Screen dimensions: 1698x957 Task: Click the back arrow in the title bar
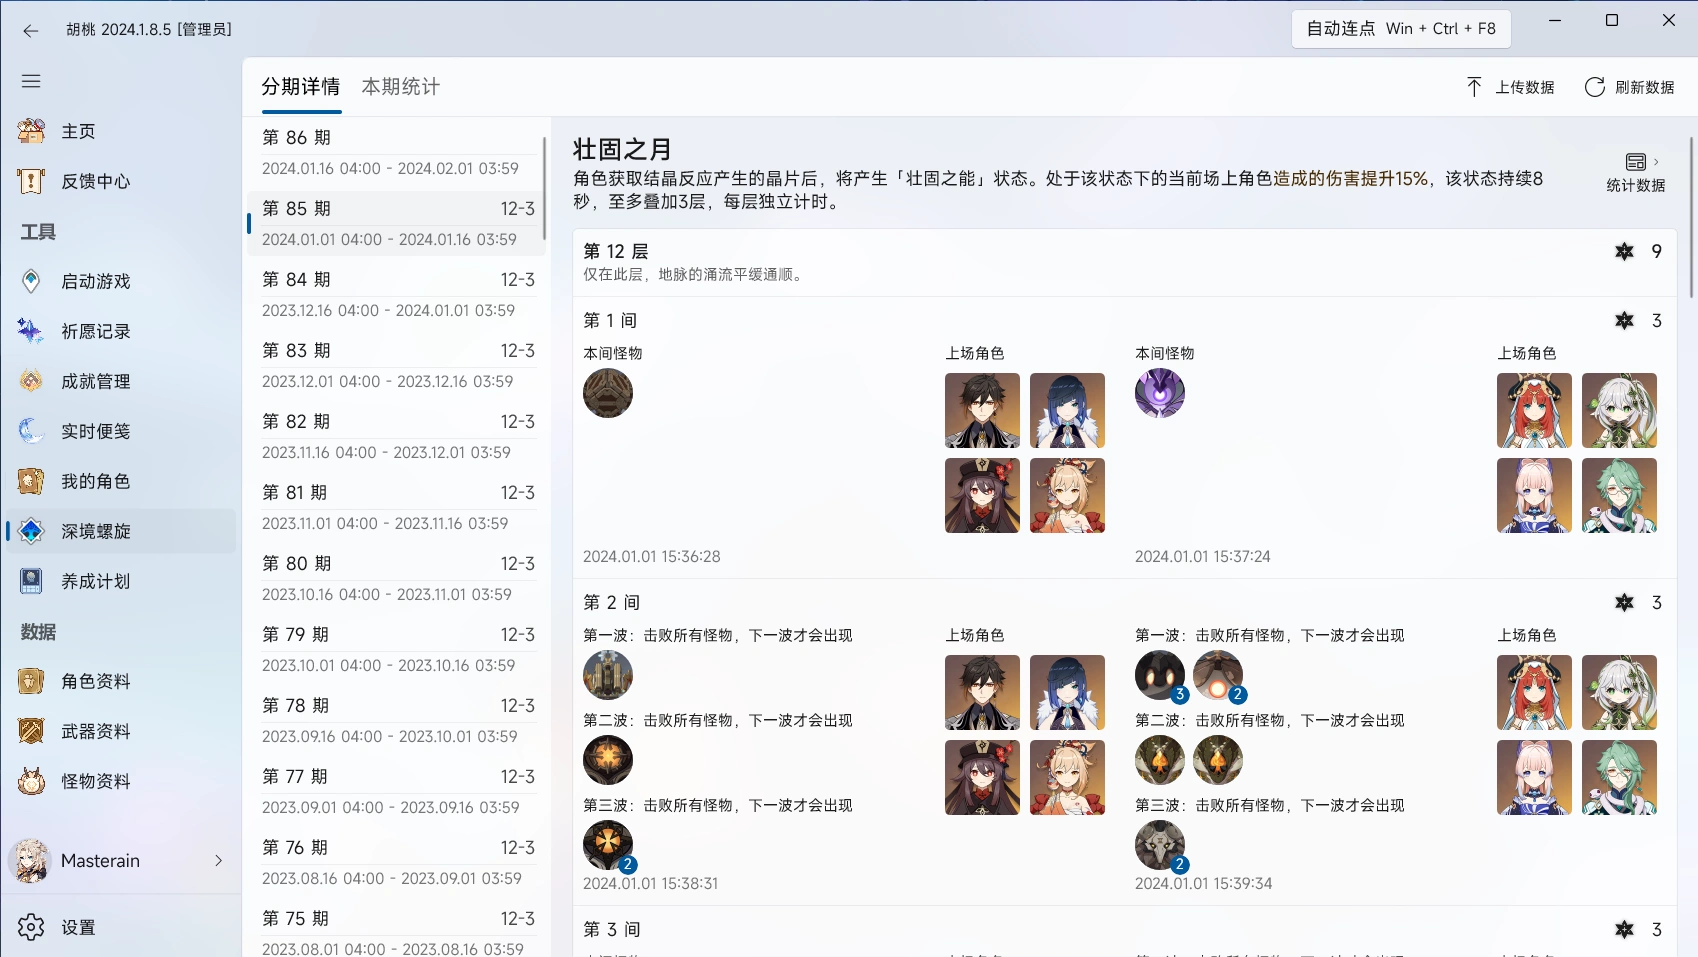pos(30,30)
